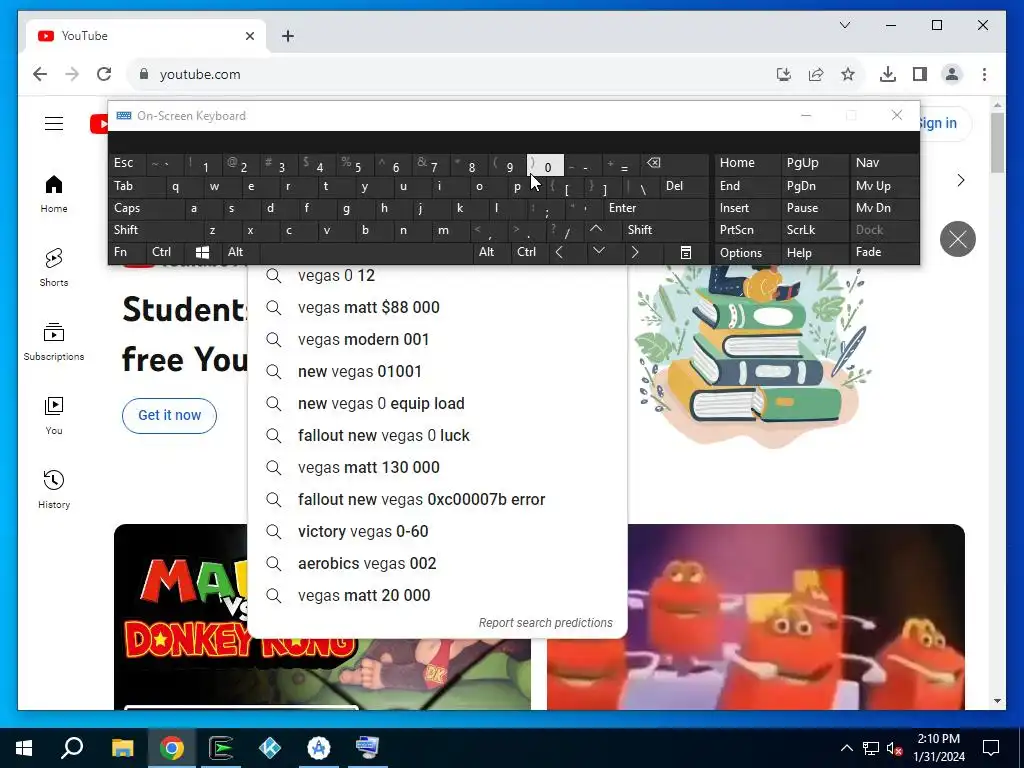The width and height of the screenshot is (1024, 768).
Task: Click the right arrow key on On-Screen Keyboard
Action: pos(635,252)
